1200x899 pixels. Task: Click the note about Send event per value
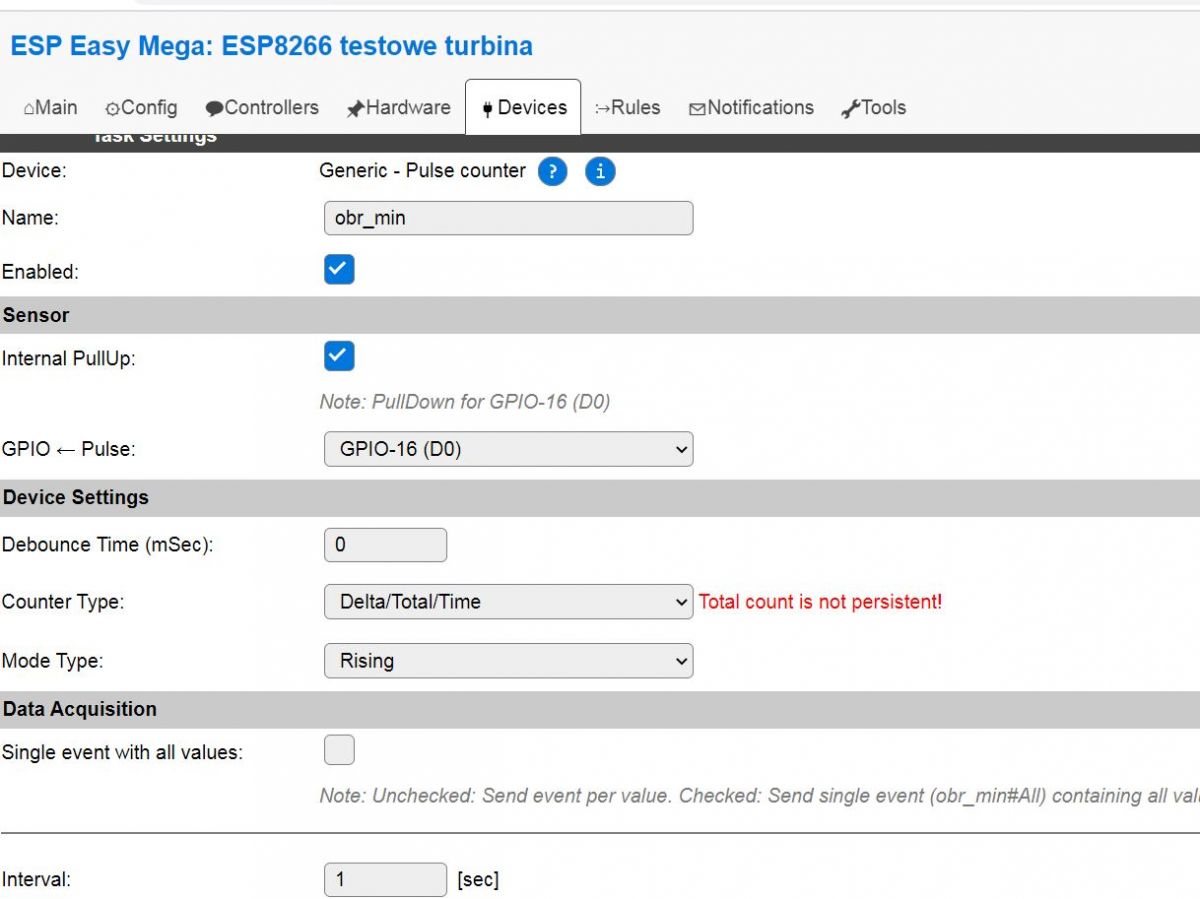pyautogui.click(x=759, y=796)
